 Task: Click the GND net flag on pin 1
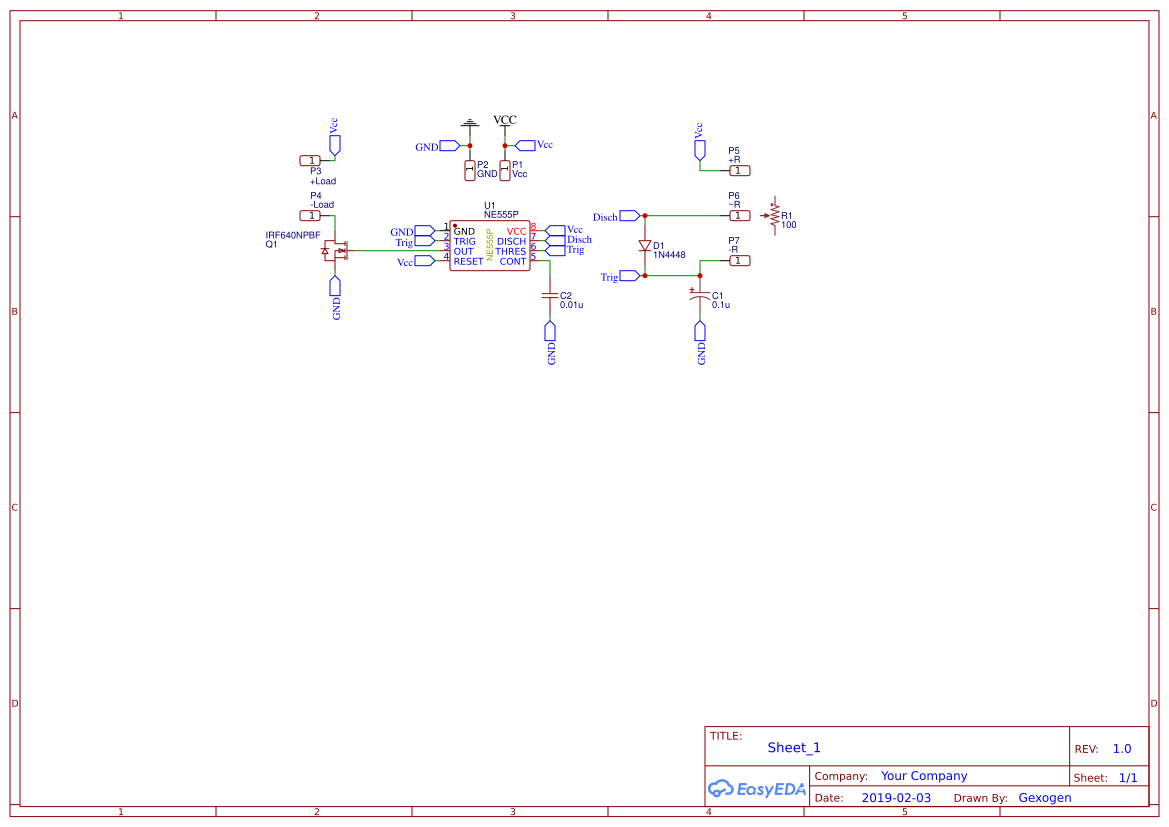click(423, 230)
